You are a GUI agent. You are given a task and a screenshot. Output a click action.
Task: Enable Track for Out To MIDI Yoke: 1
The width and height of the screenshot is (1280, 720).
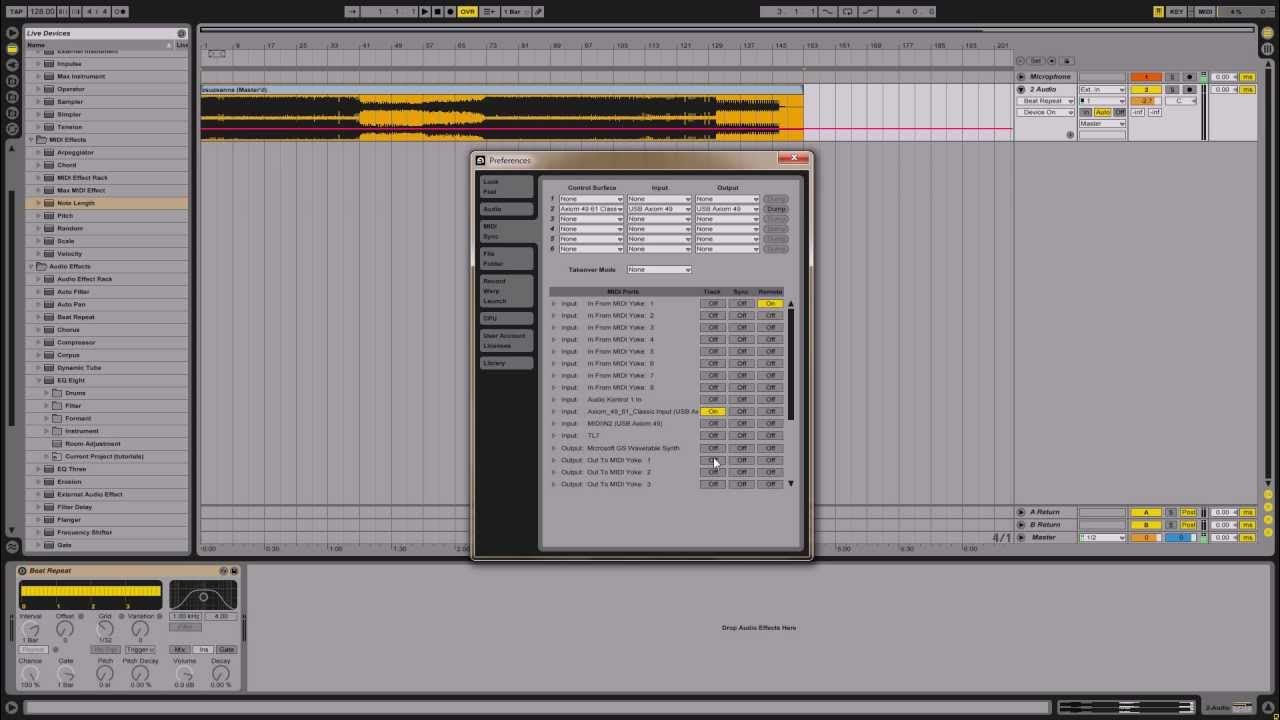click(713, 460)
